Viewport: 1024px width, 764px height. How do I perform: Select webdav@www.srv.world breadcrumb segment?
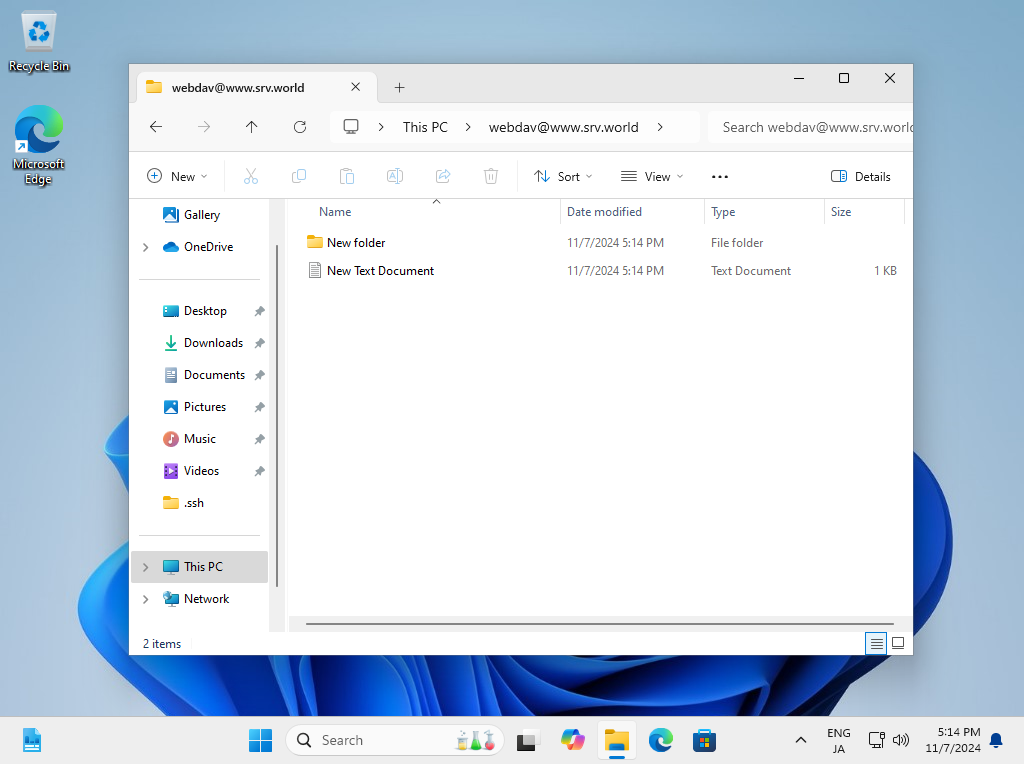pyautogui.click(x=564, y=127)
